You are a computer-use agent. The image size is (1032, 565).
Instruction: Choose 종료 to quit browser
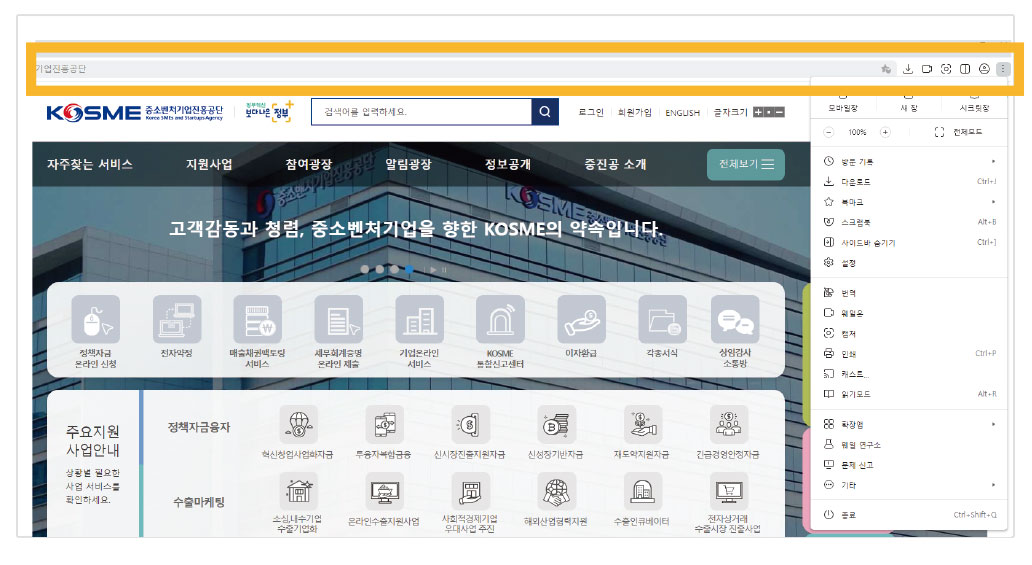(909, 515)
